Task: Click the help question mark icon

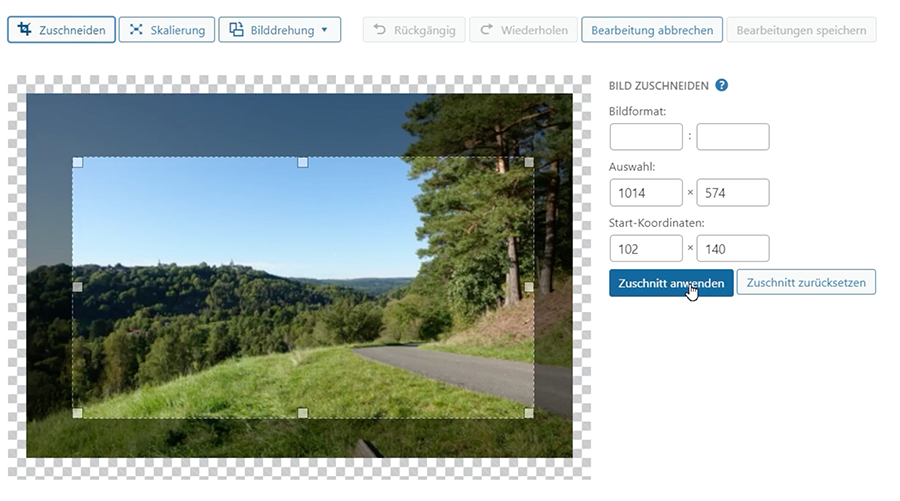Action: (x=722, y=86)
